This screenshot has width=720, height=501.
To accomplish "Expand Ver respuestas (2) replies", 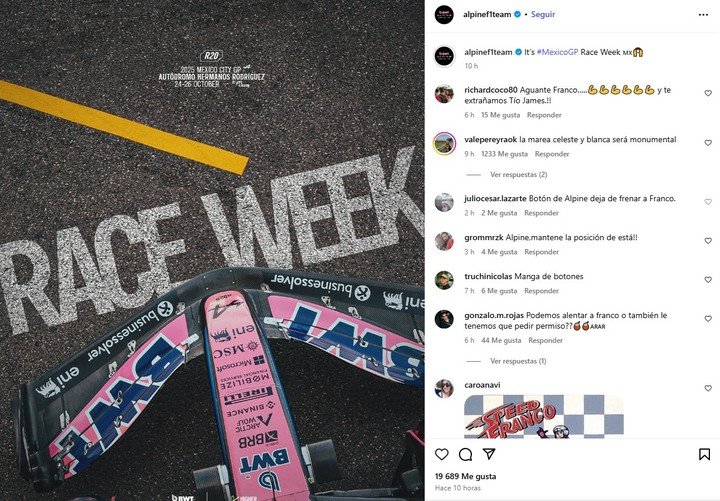I will tap(518, 175).
